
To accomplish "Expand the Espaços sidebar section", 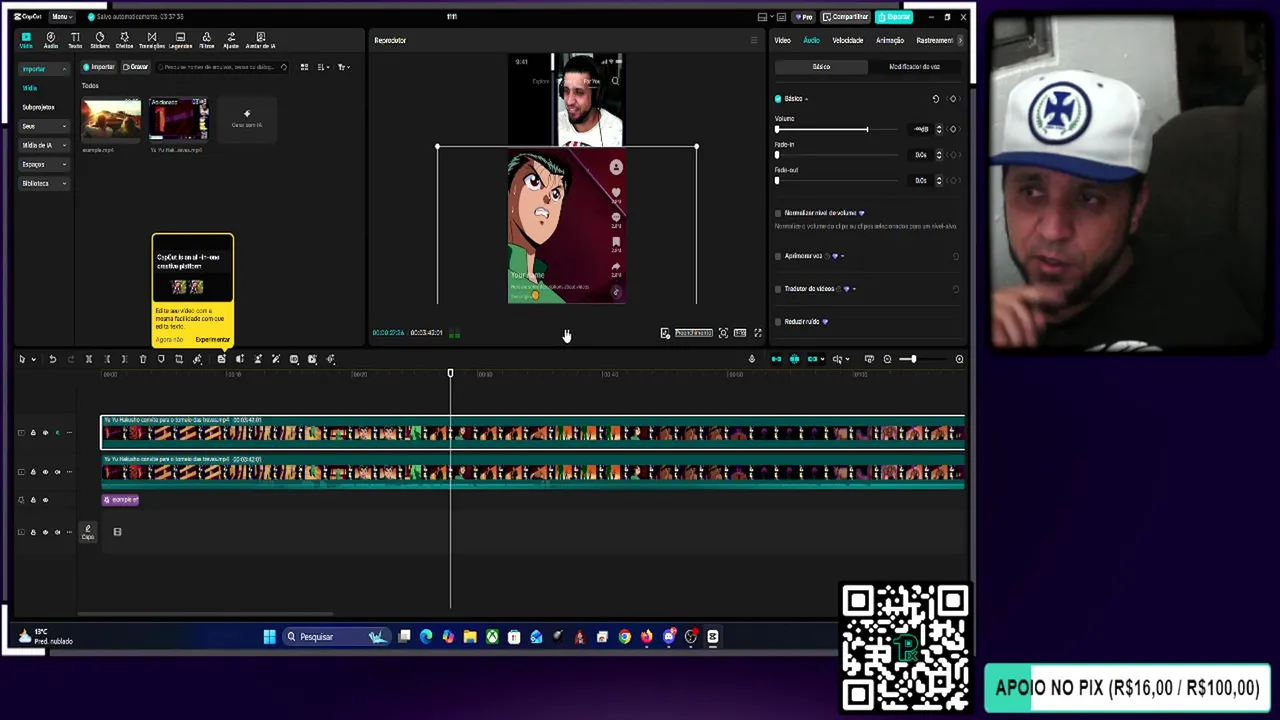I will tap(44, 164).
